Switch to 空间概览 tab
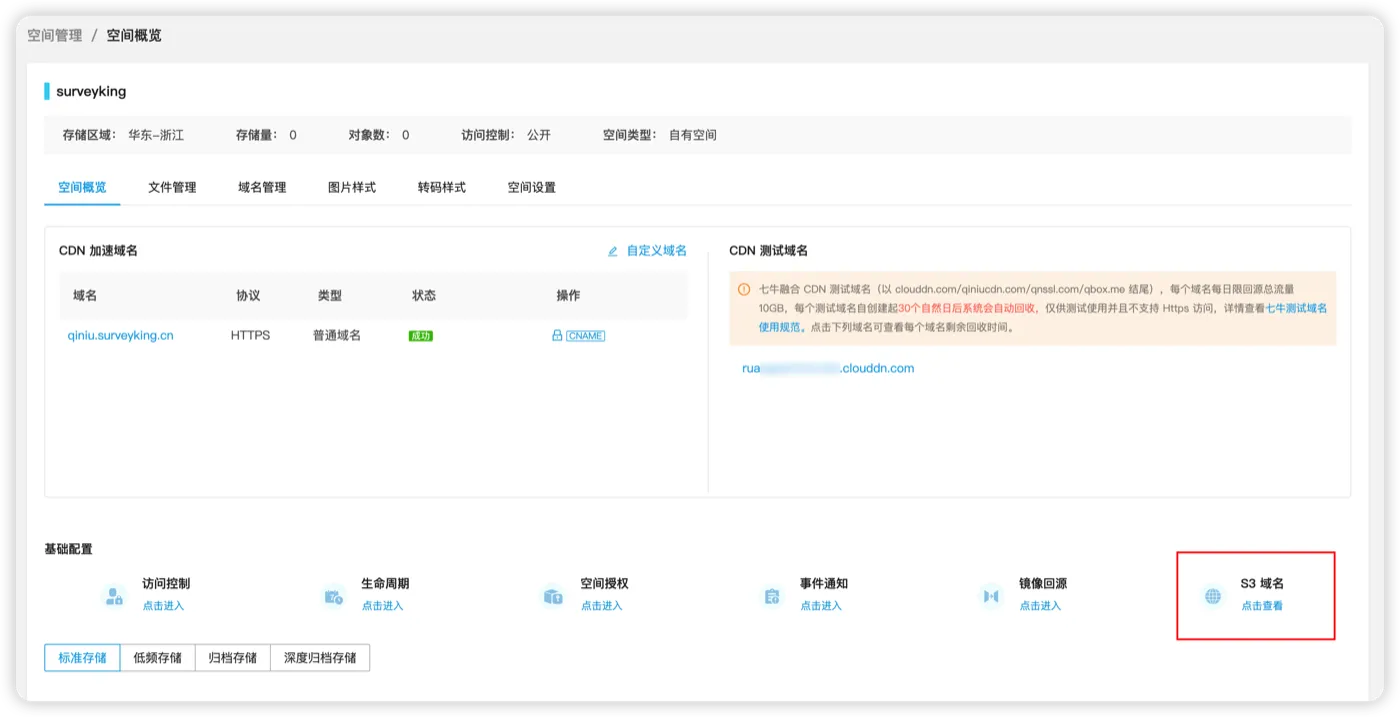Viewport: 1400px width, 717px height. [x=82, y=187]
